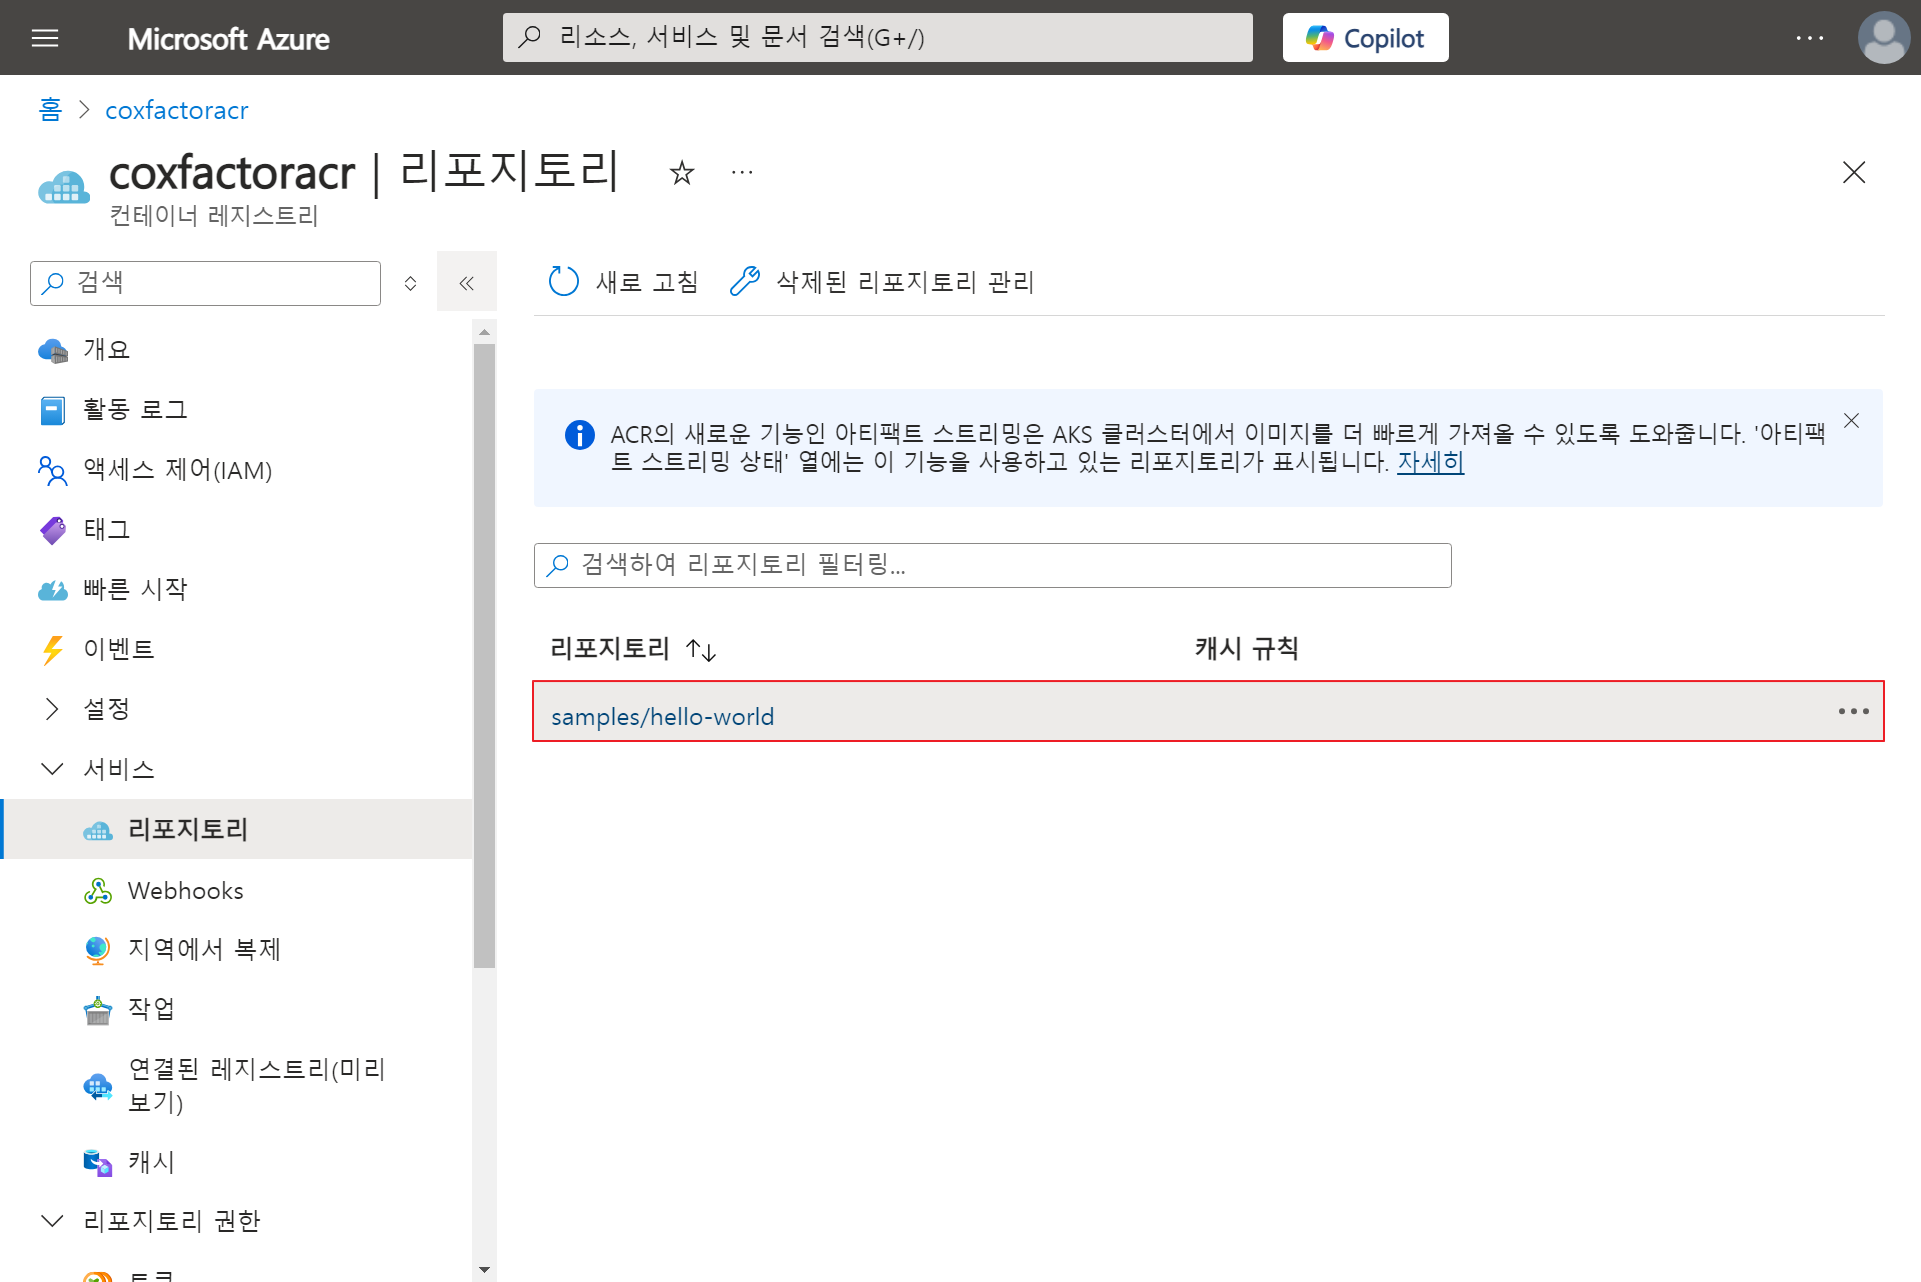Image resolution: width=1921 pixels, height=1282 pixels.
Task: Open the user account avatar
Action: click(1883, 38)
